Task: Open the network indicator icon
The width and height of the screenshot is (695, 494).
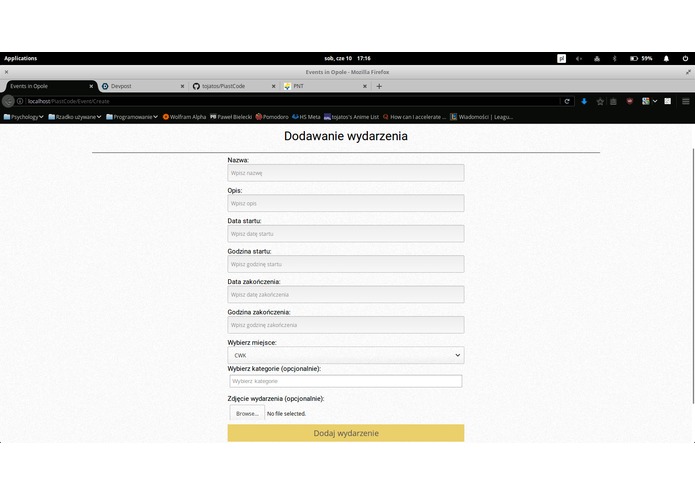Action: 597,58
